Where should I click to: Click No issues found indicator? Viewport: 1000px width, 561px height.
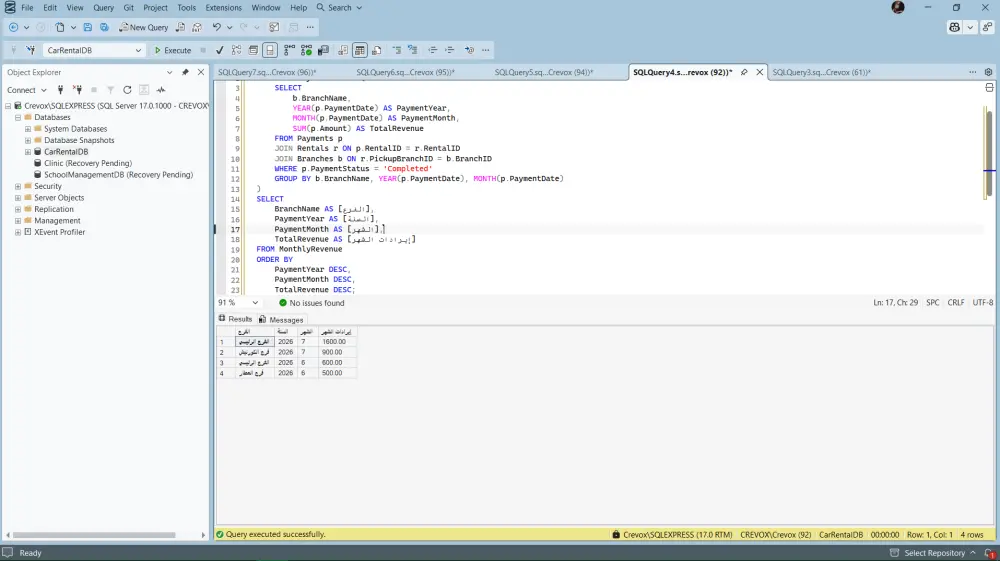point(311,303)
